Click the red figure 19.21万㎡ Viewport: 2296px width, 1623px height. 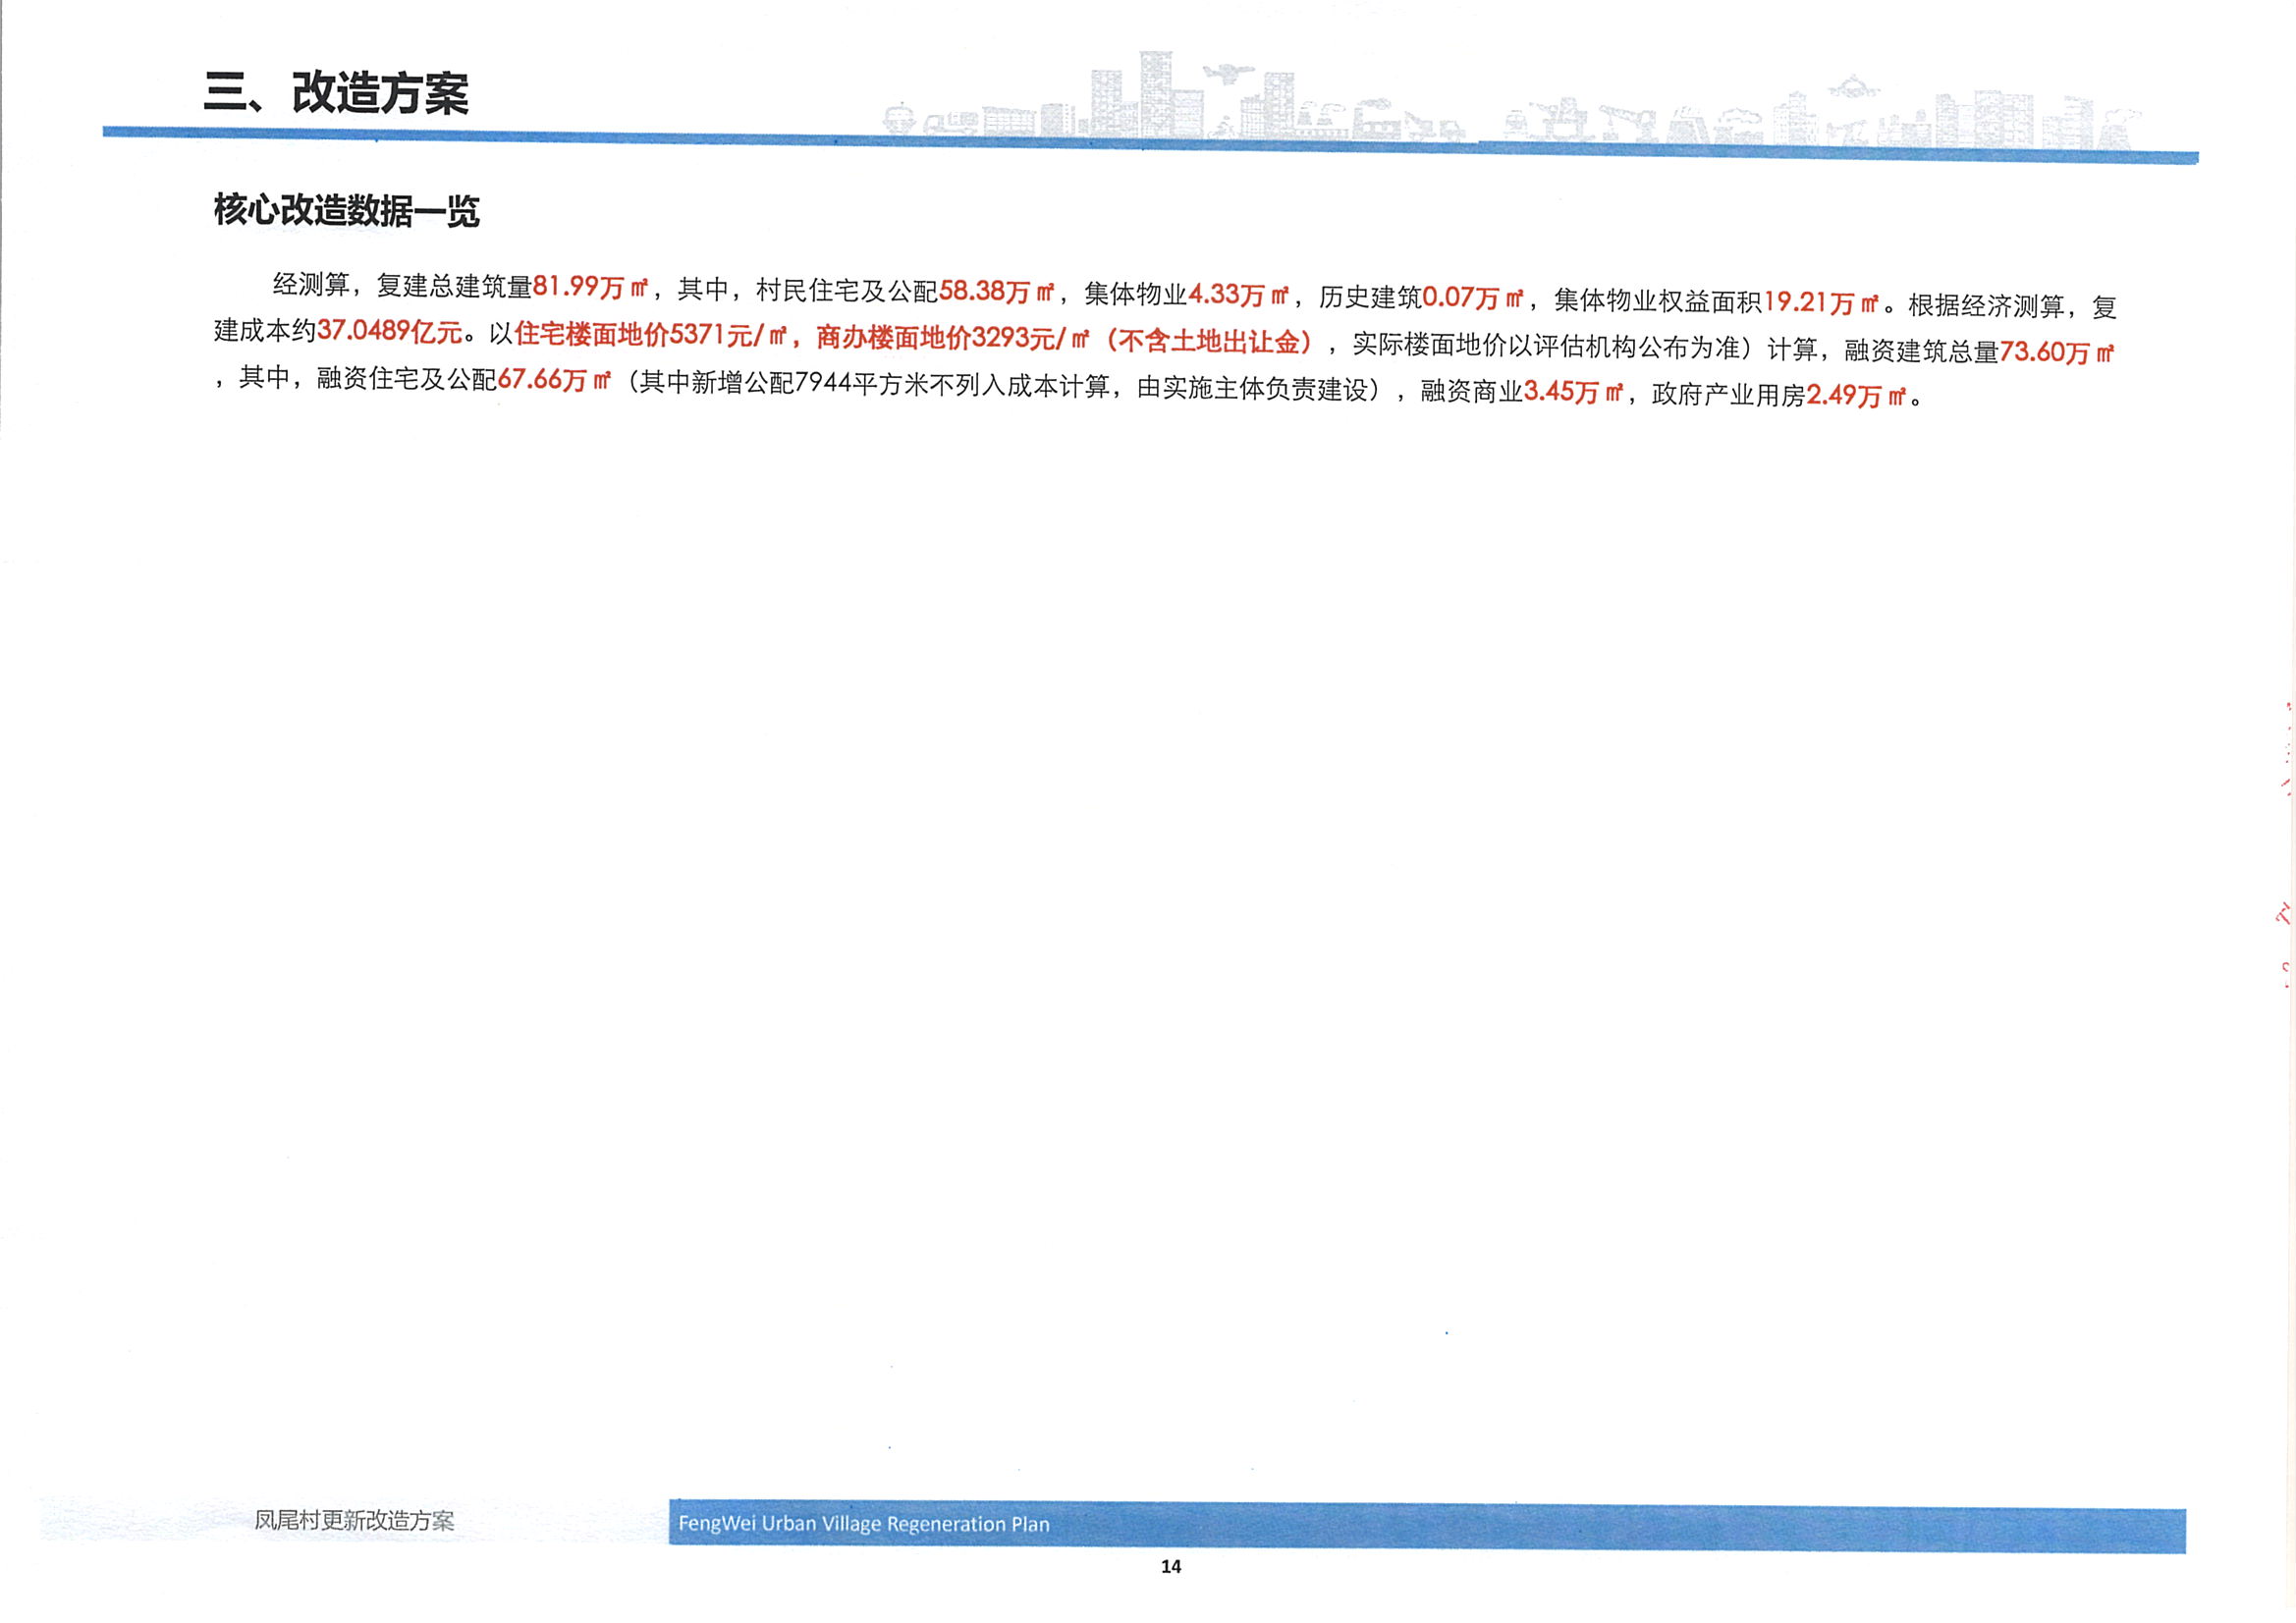pyautogui.click(x=1820, y=301)
